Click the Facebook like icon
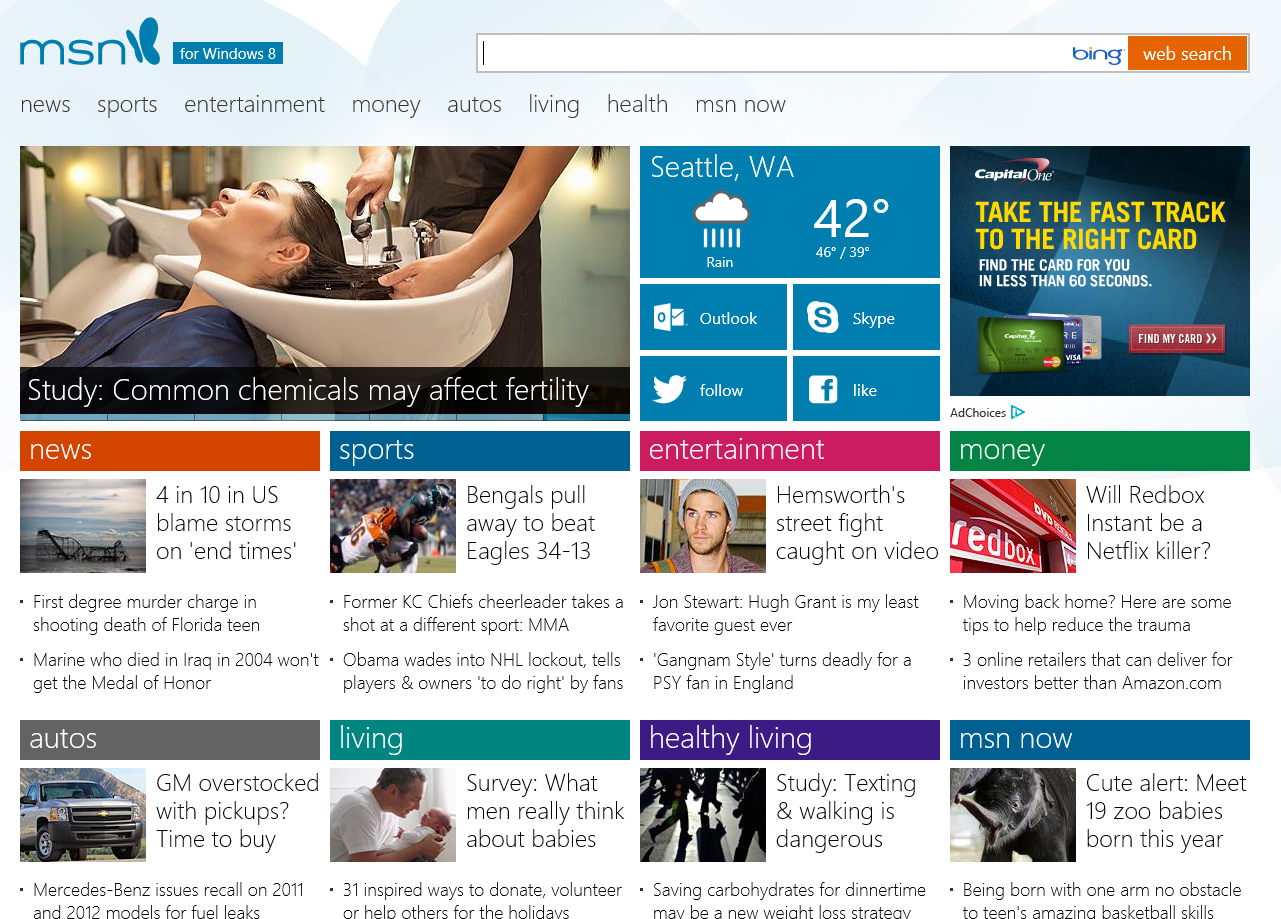This screenshot has height=919, width=1281. (822, 390)
